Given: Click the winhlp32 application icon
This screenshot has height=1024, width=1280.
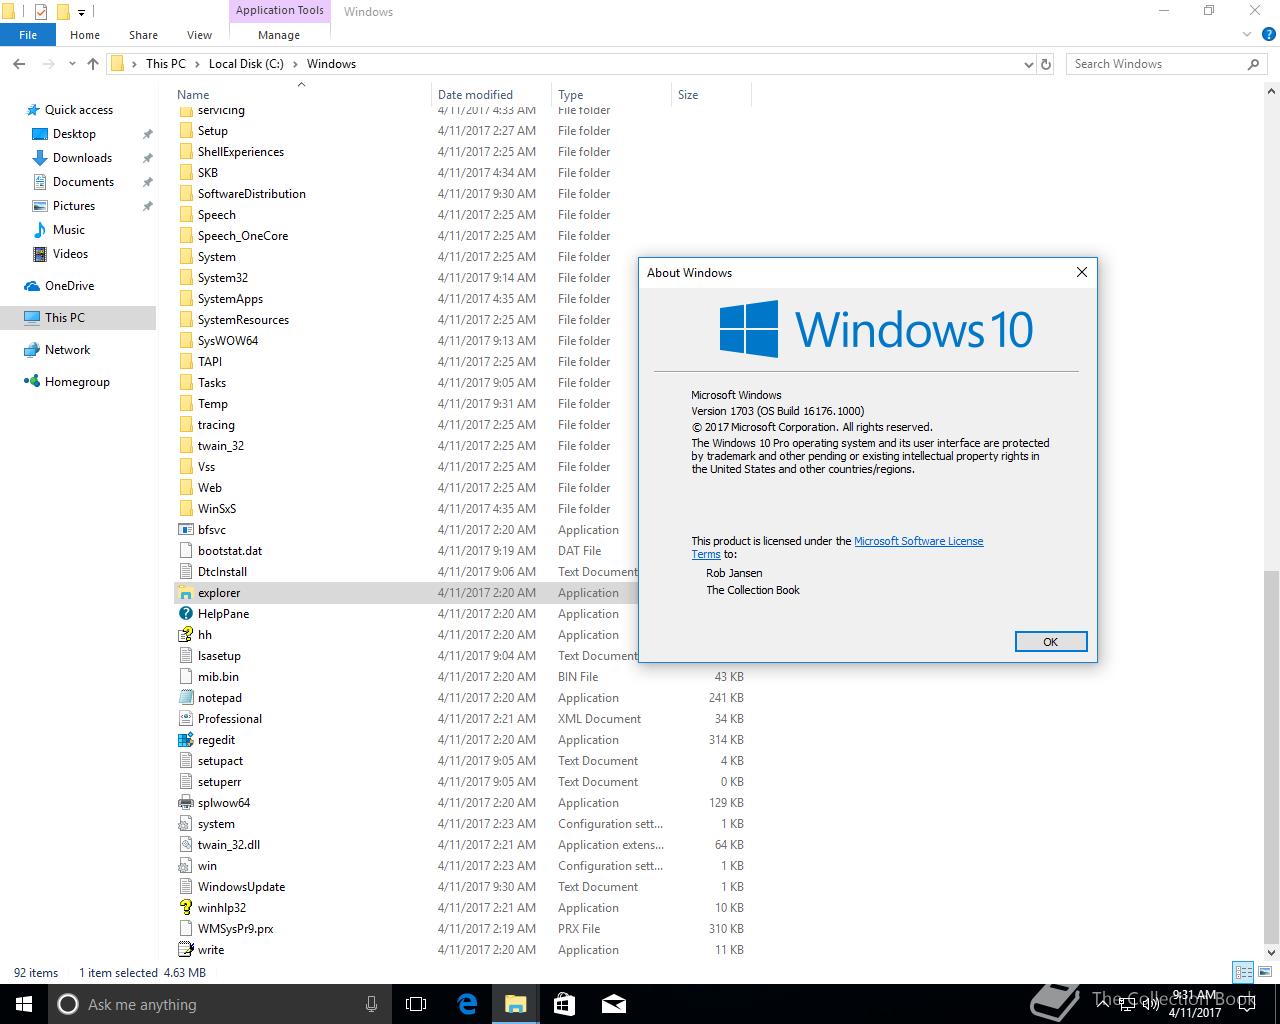Looking at the screenshot, I should coord(185,908).
